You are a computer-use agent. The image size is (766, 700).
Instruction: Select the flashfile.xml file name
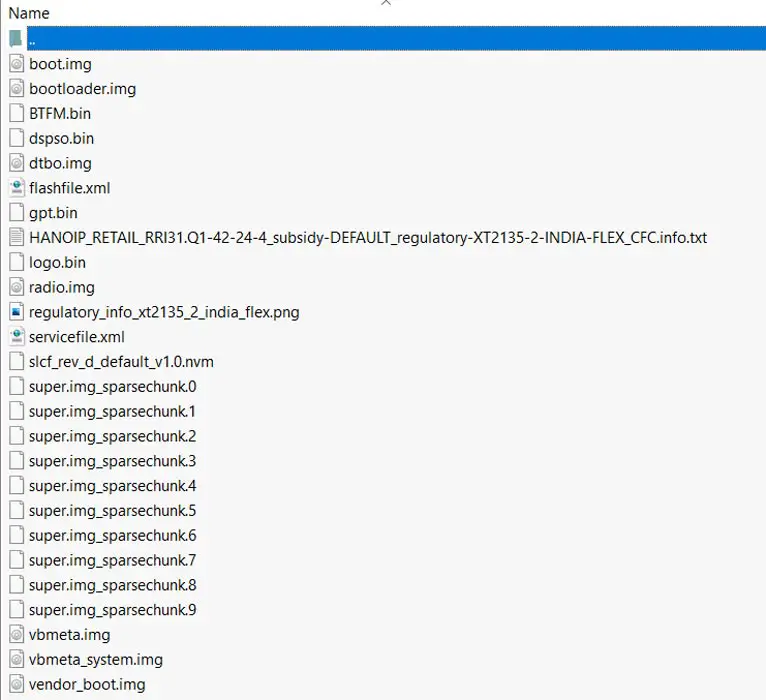coord(69,188)
